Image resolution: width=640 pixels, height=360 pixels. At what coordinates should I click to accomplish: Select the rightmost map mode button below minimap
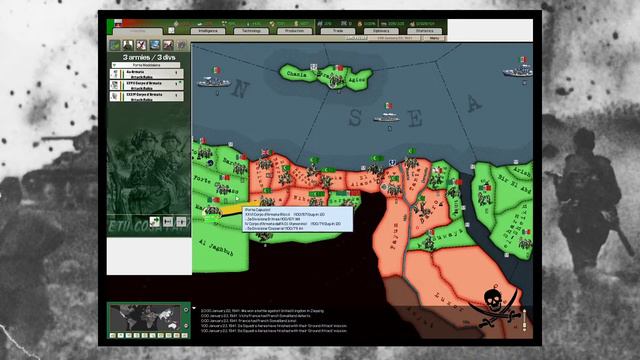184,336
